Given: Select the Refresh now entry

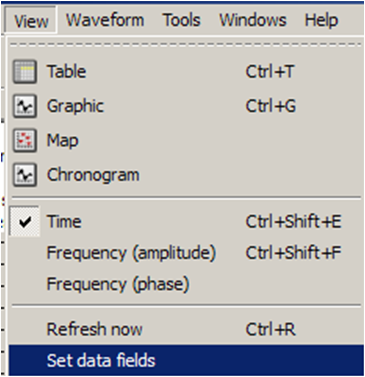Looking at the screenshot, I should pos(186,329).
